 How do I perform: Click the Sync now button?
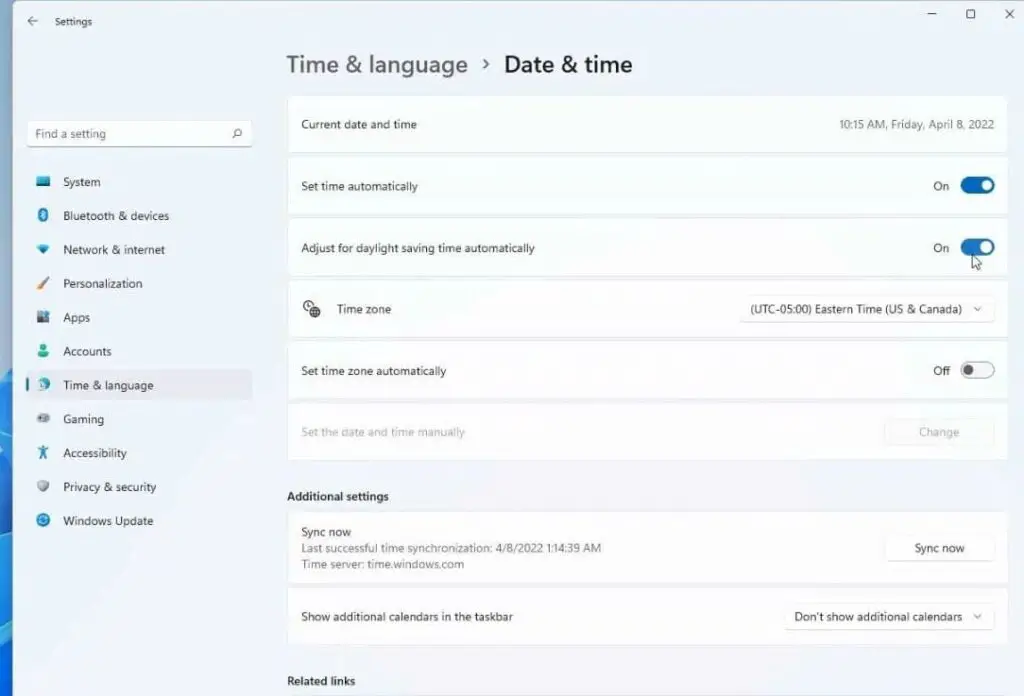pyautogui.click(x=938, y=548)
